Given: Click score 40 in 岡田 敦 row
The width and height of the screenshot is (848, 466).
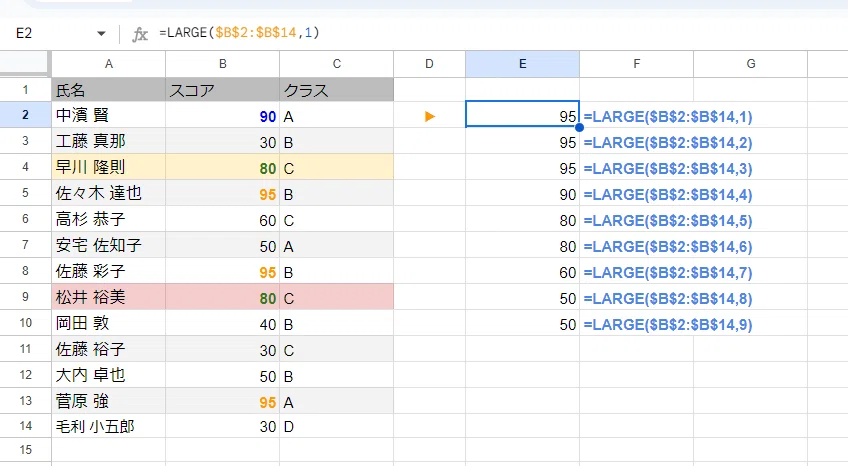Looking at the screenshot, I should 223,323.
